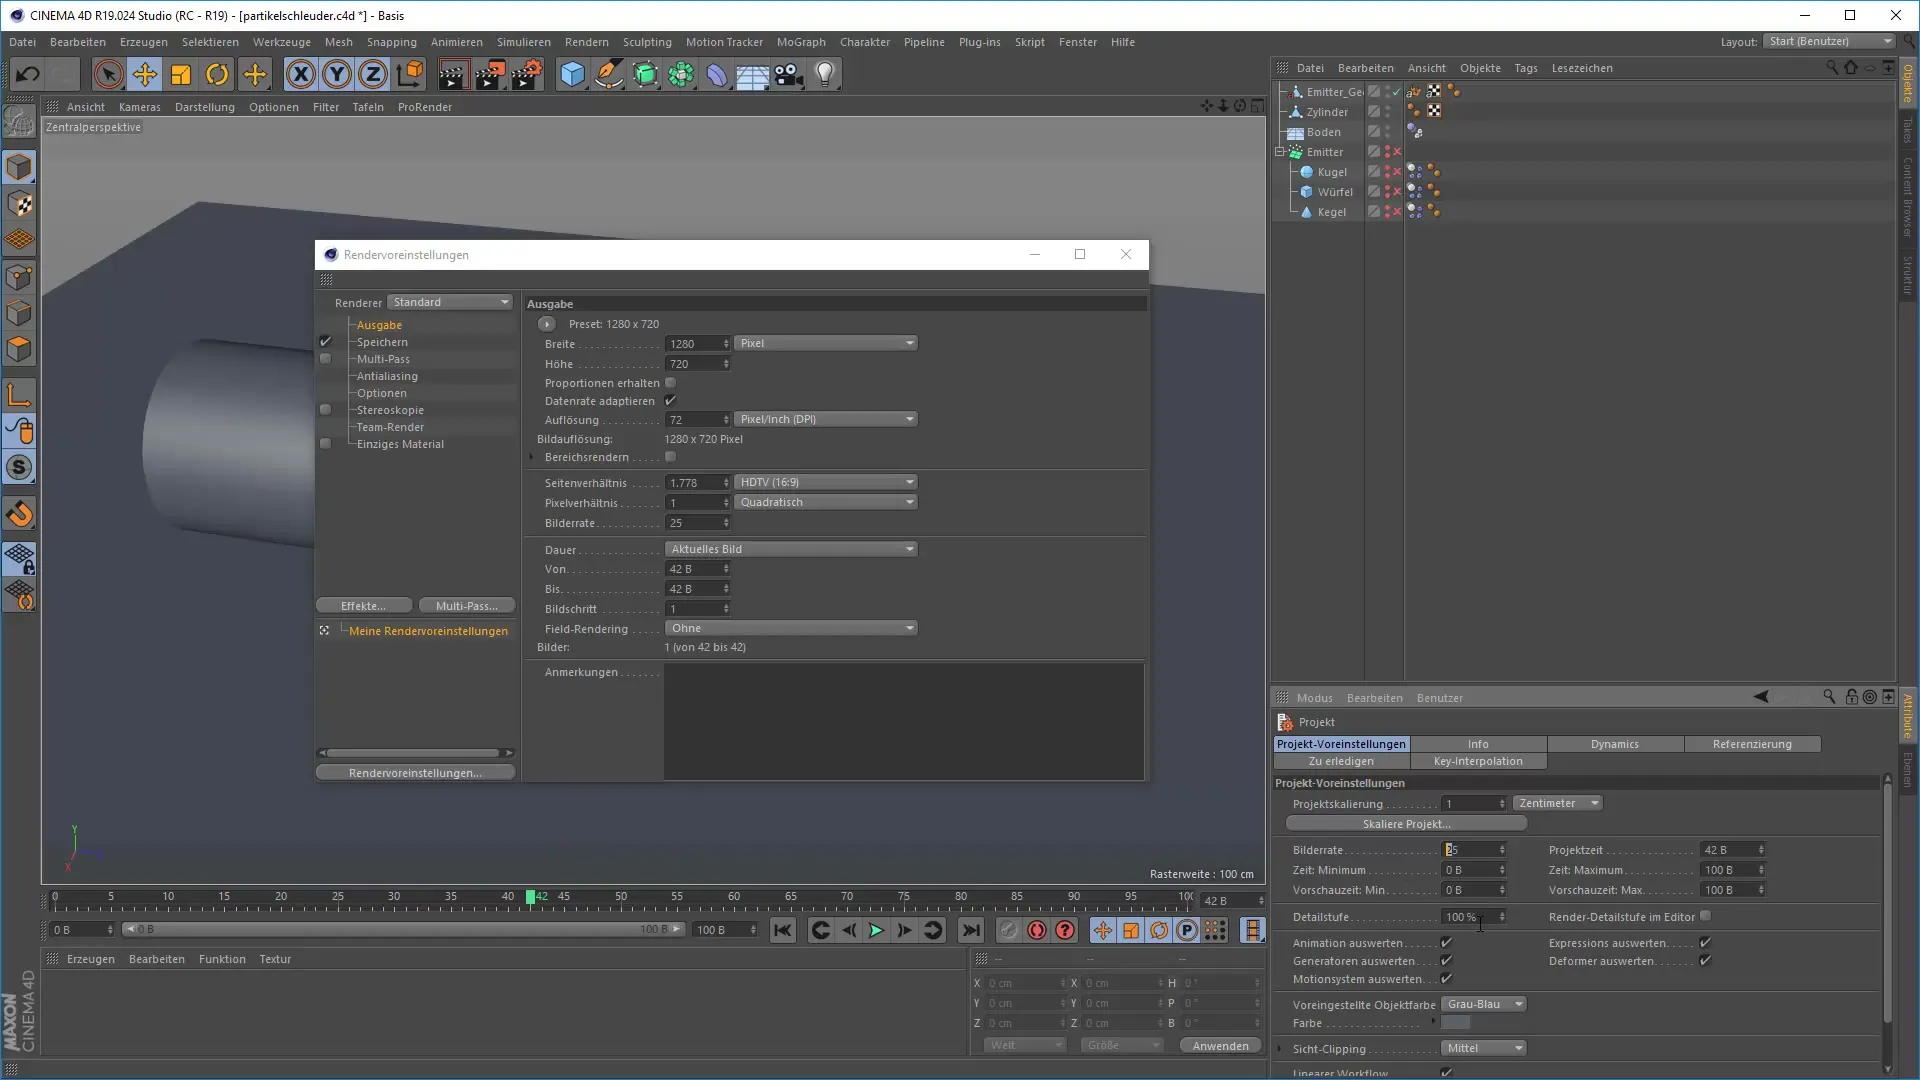The height and width of the screenshot is (1080, 1920).
Task: Play the animation forwards
Action: (876, 931)
